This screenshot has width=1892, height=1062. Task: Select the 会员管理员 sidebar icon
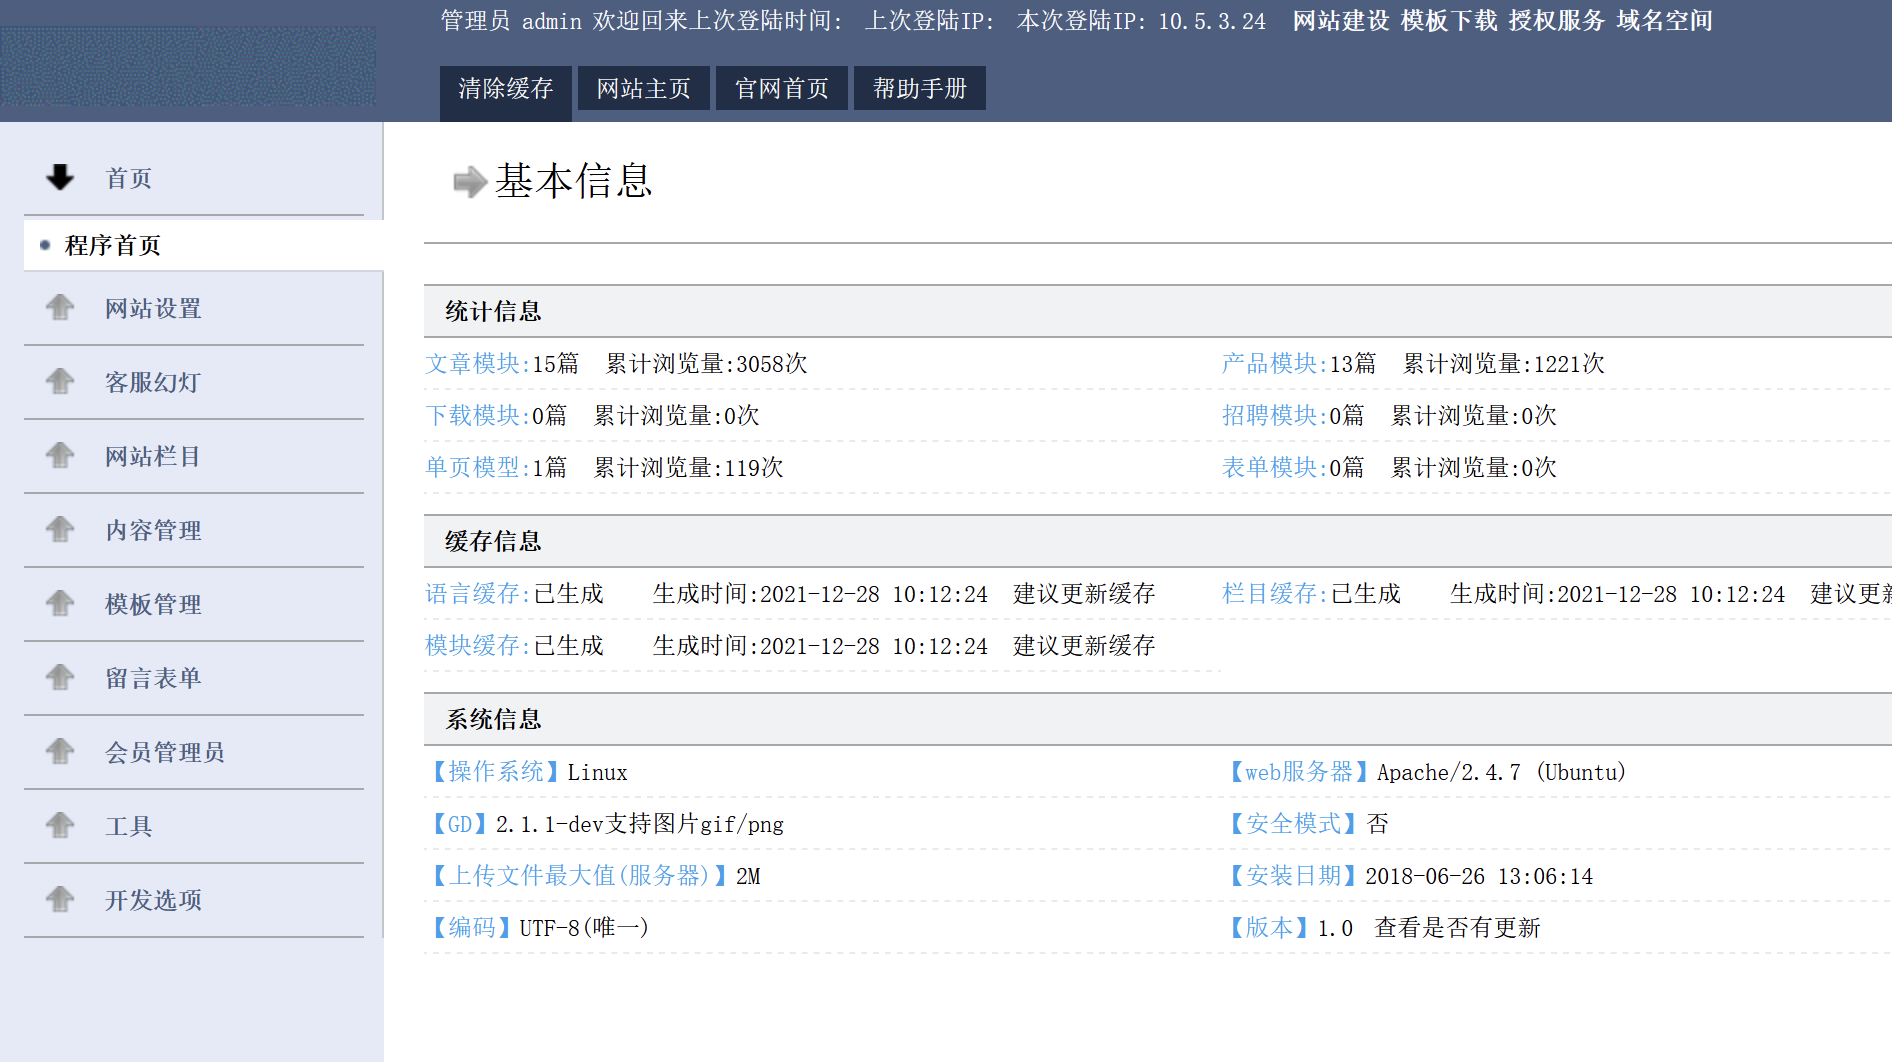click(x=59, y=752)
